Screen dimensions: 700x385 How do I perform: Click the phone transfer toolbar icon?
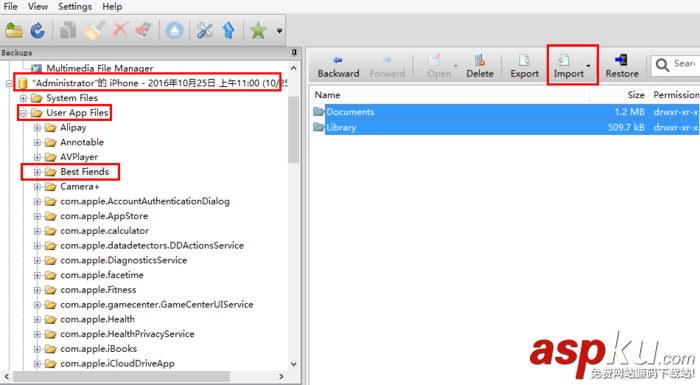click(x=144, y=31)
